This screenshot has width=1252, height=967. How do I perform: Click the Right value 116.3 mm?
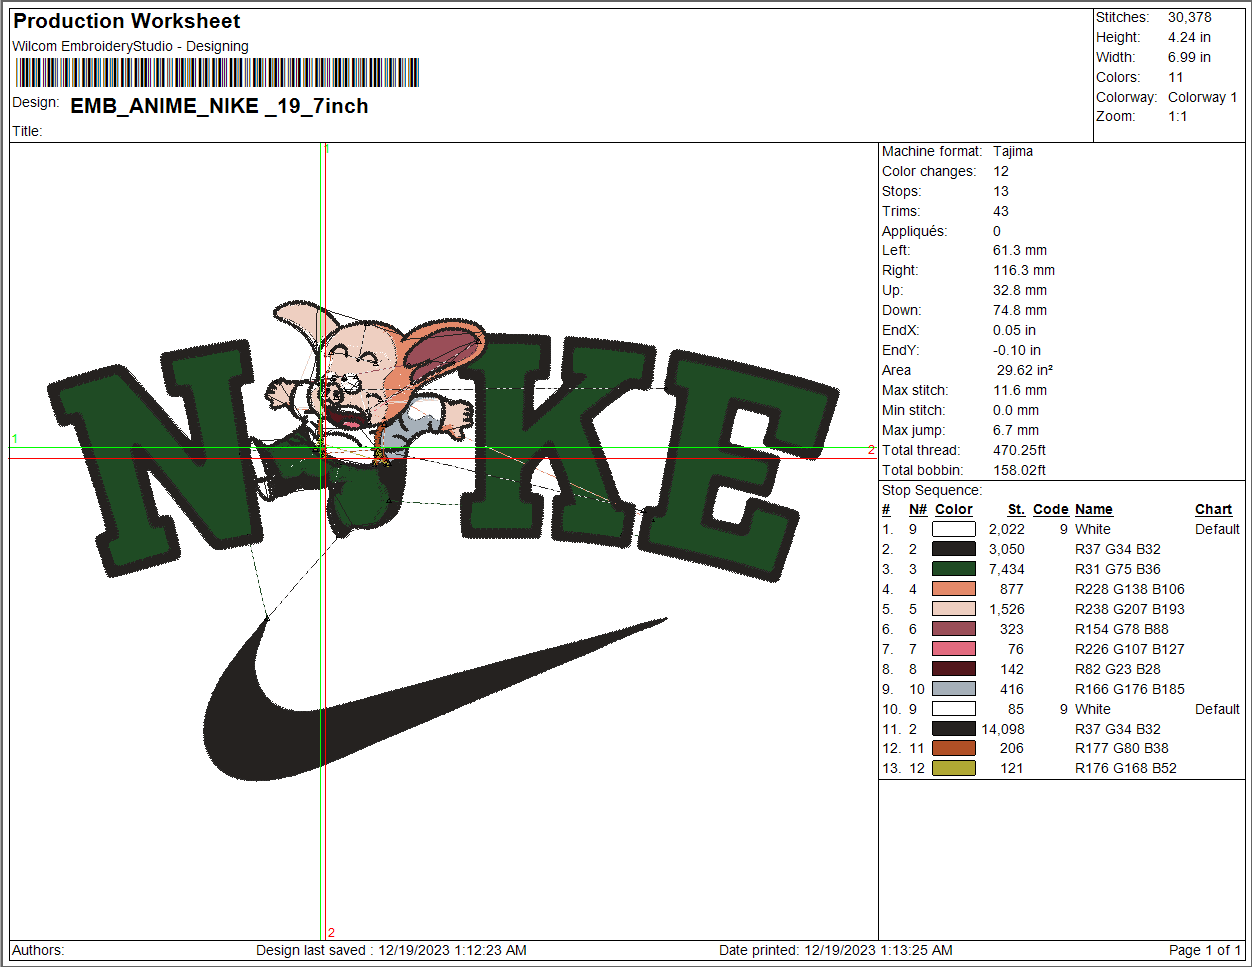[x=1024, y=270]
